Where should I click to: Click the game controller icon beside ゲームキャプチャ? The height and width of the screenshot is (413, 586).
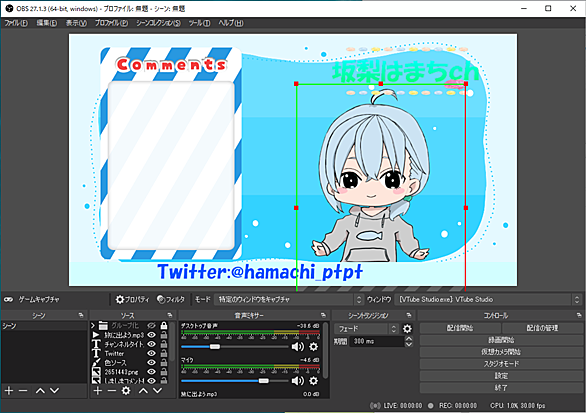[8, 299]
